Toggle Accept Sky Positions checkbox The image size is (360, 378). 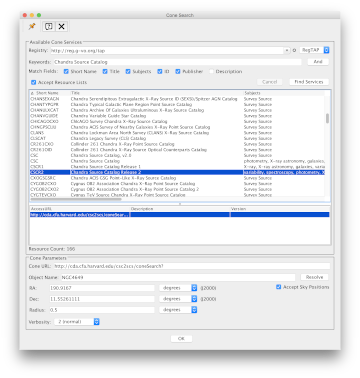pyautogui.click(x=279, y=287)
